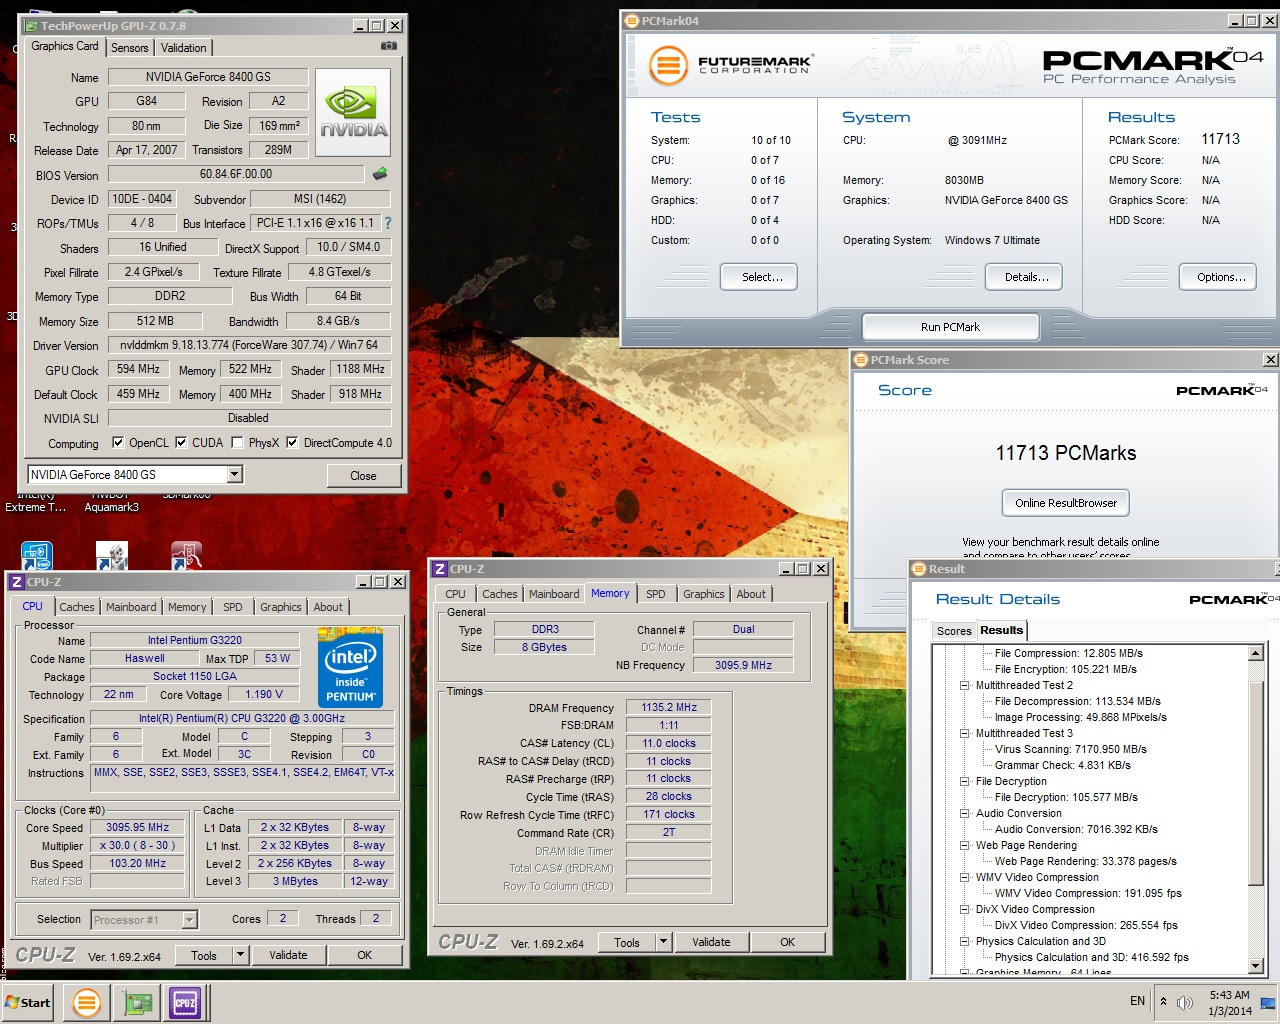The image size is (1280, 1024).
Task: Switch to Sensors tab in GPU-Z
Action: [x=130, y=47]
